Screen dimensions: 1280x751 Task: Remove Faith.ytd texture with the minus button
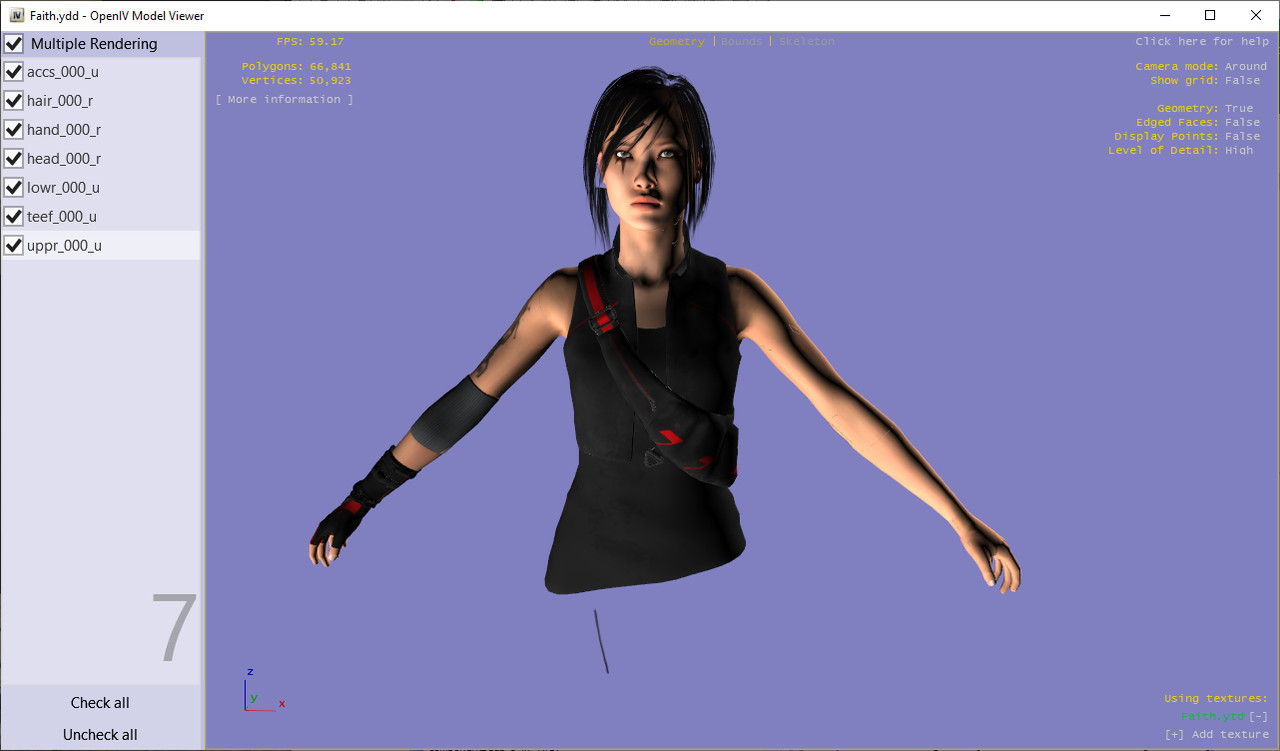(1259, 716)
